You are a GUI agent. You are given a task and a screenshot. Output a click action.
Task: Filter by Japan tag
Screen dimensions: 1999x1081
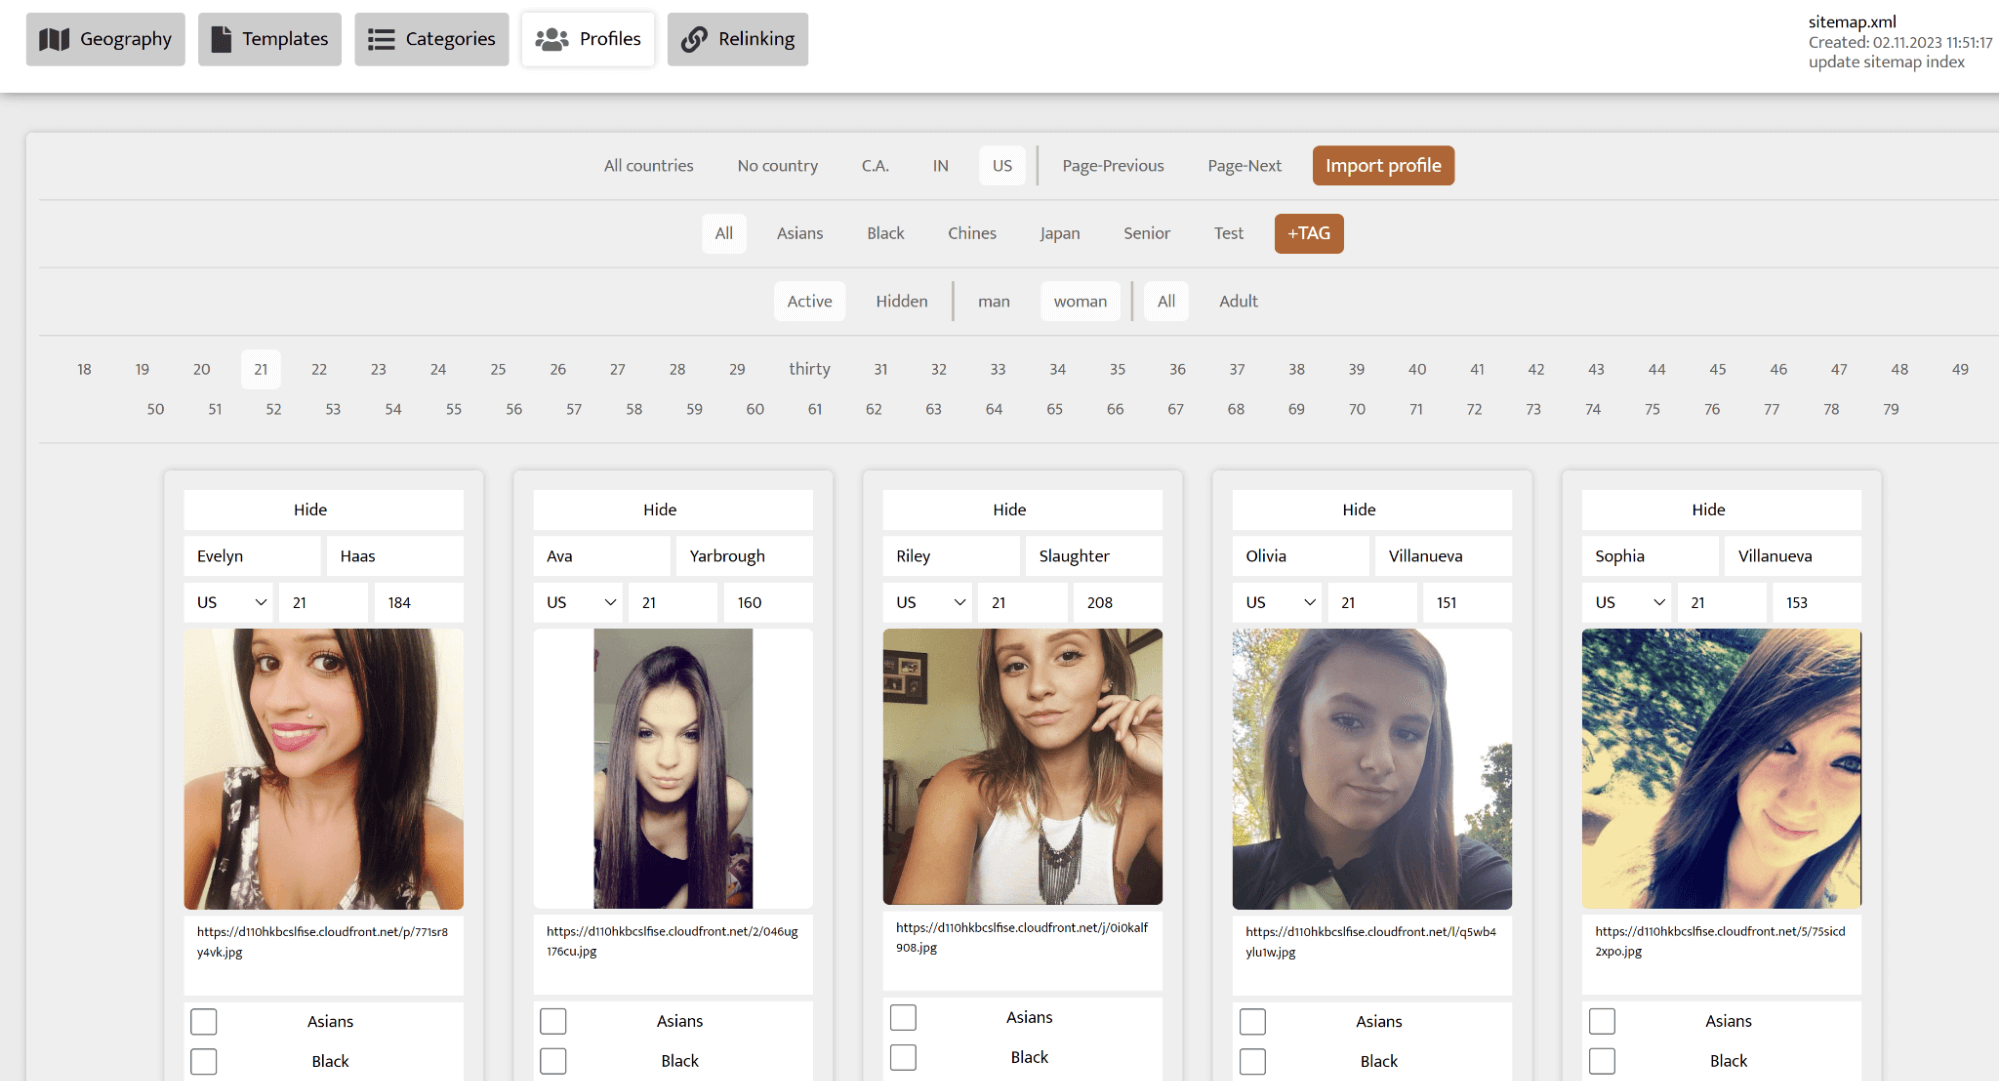coord(1059,234)
